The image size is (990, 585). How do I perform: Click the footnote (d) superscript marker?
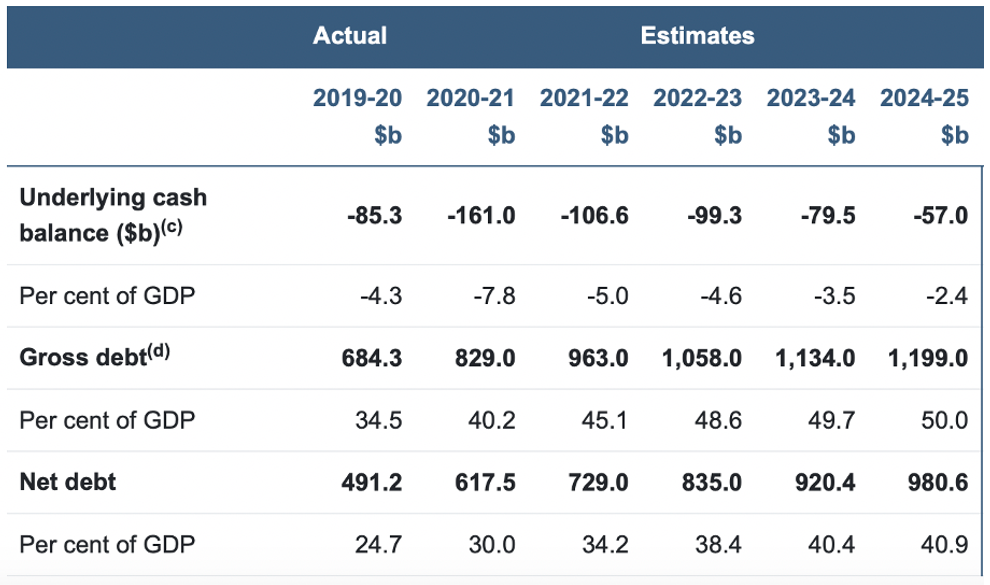(158, 350)
